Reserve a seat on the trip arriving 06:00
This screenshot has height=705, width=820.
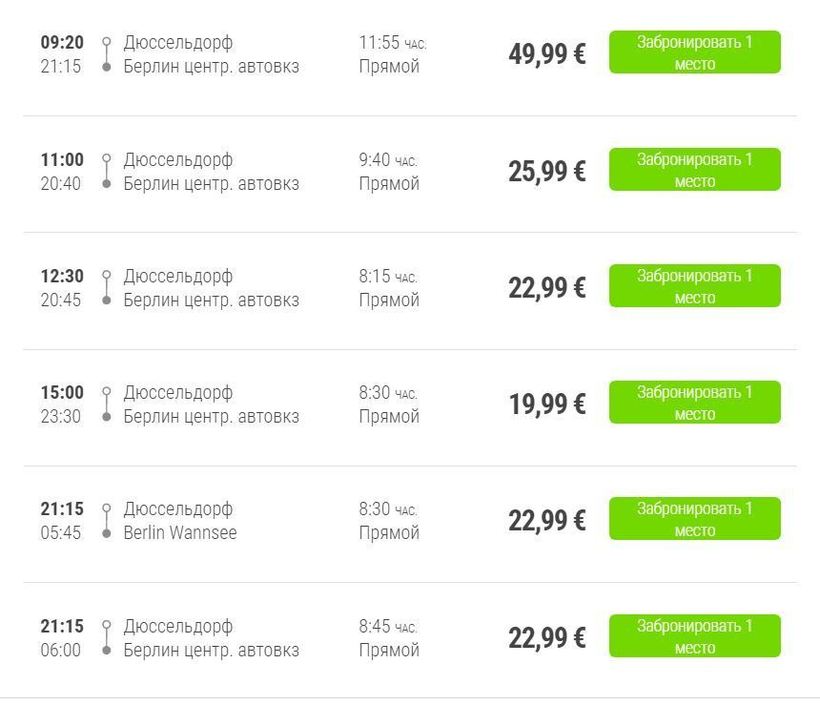694,636
